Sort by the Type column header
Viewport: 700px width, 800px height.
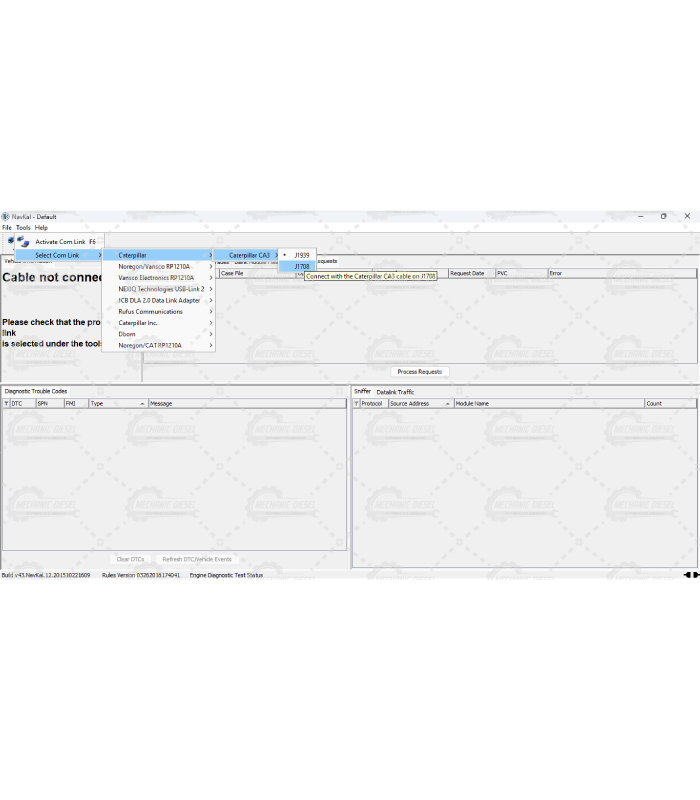pyautogui.click(x=117, y=404)
